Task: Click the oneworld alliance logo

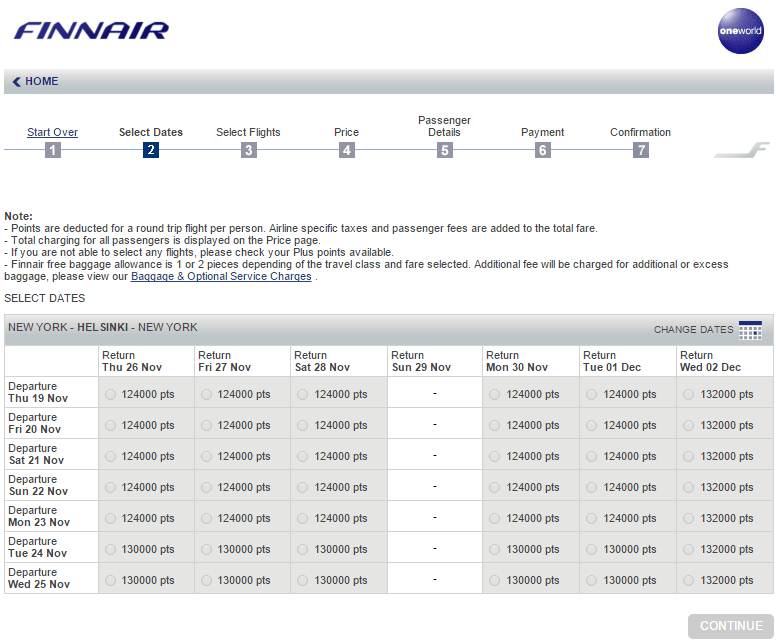Action: click(740, 31)
